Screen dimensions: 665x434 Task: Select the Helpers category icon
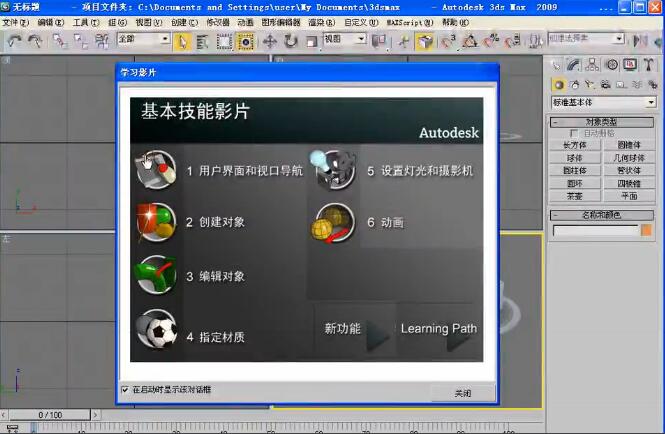click(x=621, y=85)
